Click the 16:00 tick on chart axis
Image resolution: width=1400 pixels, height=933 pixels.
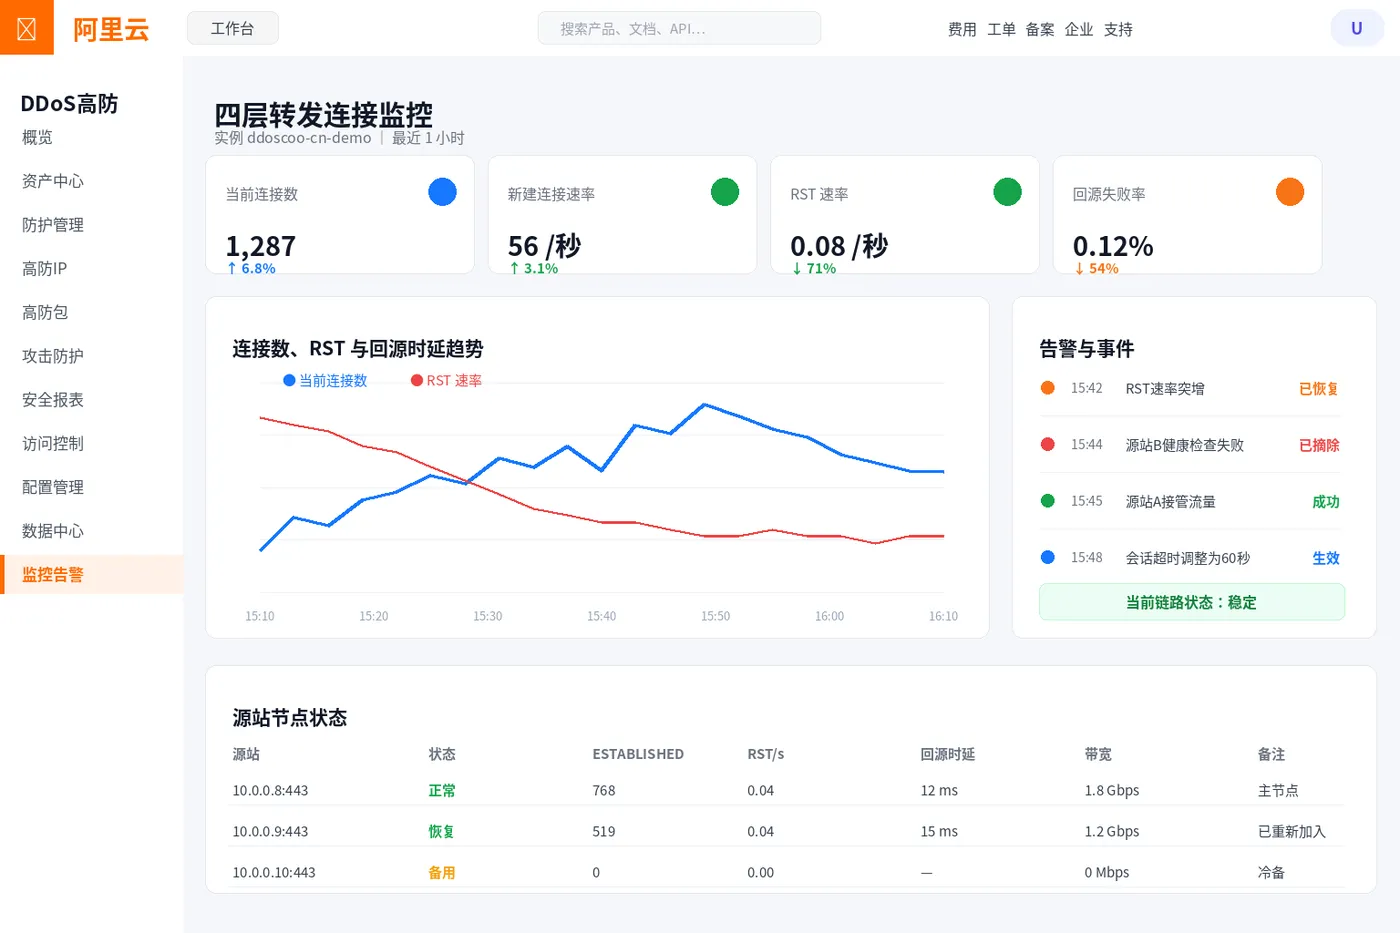[829, 616]
